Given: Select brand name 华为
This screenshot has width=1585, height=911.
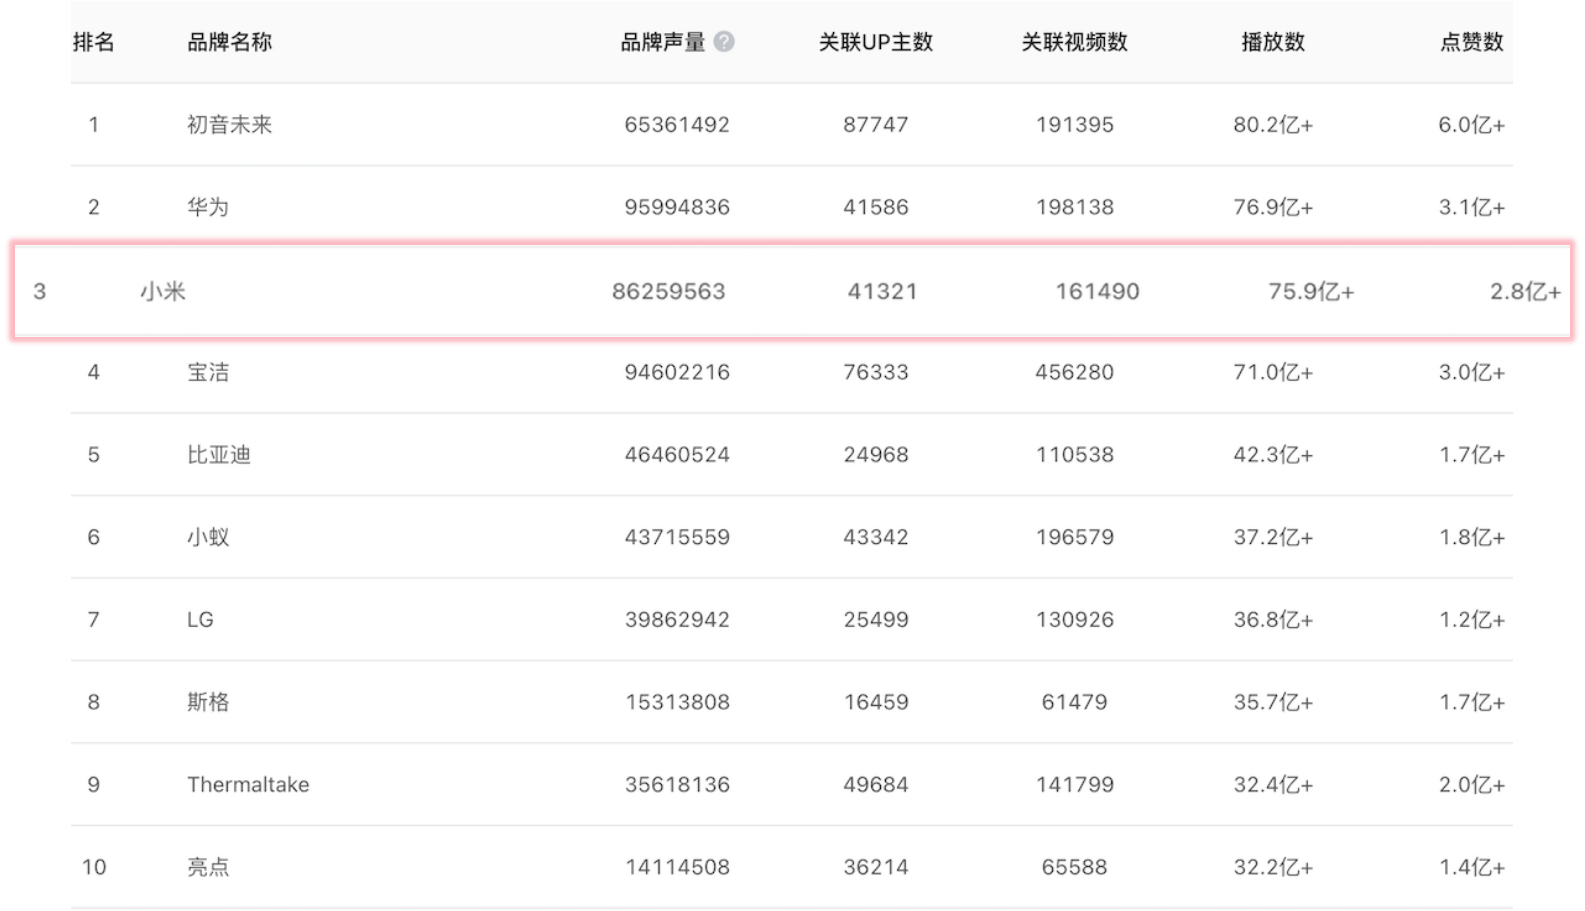Looking at the screenshot, I should click(208, 207).
